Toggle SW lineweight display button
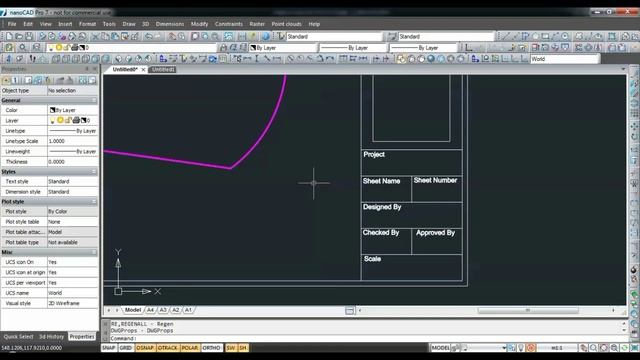This screenshot has width=640, height=360. tap(231, 348)
